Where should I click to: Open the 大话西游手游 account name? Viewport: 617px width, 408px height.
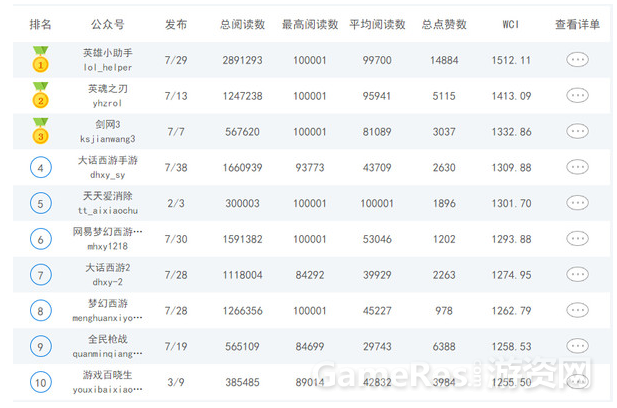(x=108, y=160)
